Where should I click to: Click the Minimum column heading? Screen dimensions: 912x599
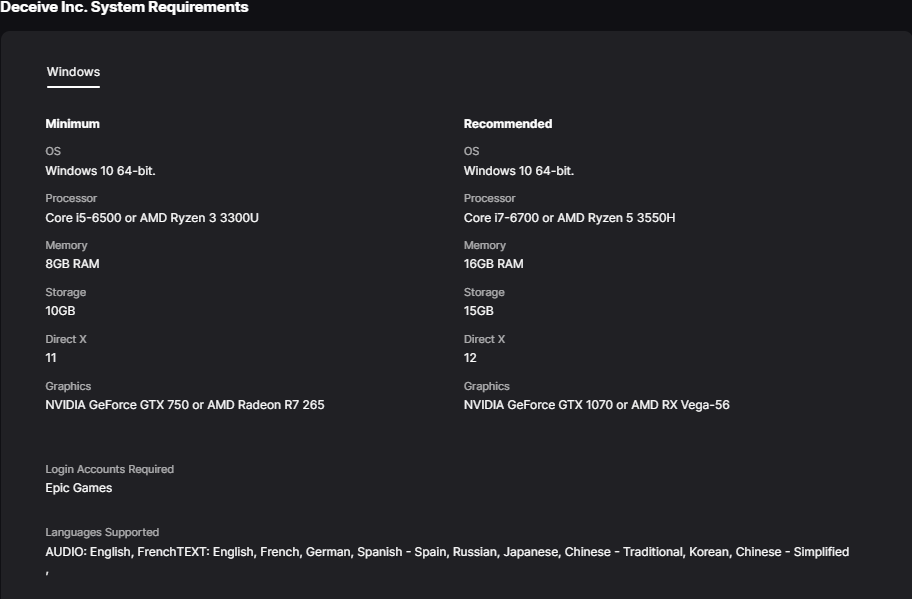pos(72,124)
